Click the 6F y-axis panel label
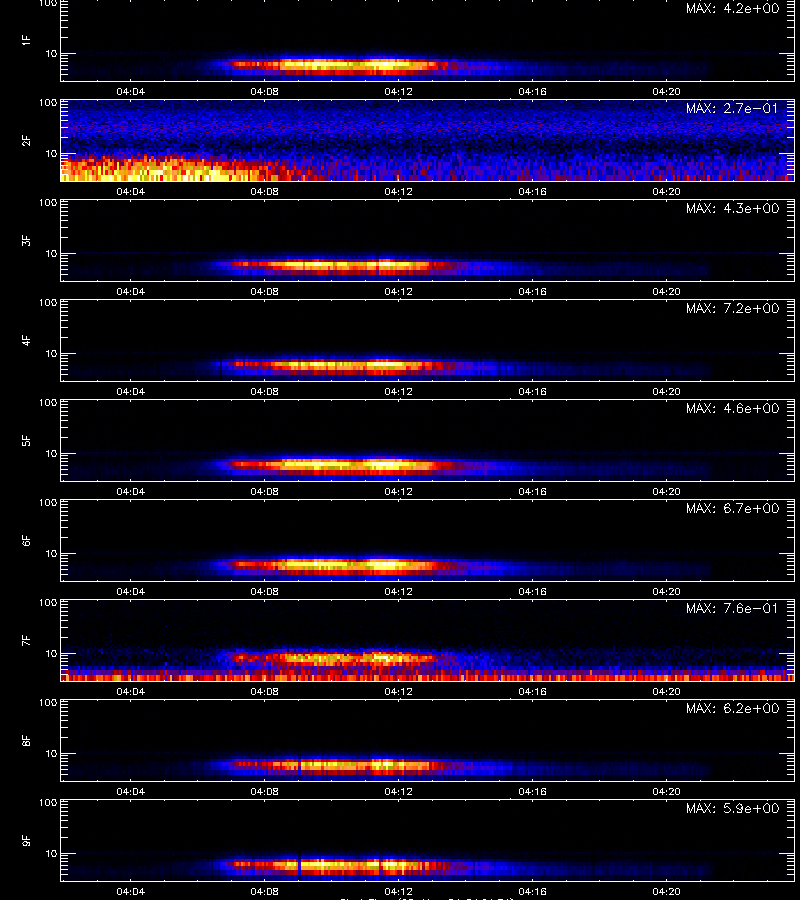Image resolution: width=800 pixels, height=900 pixels. tap(26, 540)
